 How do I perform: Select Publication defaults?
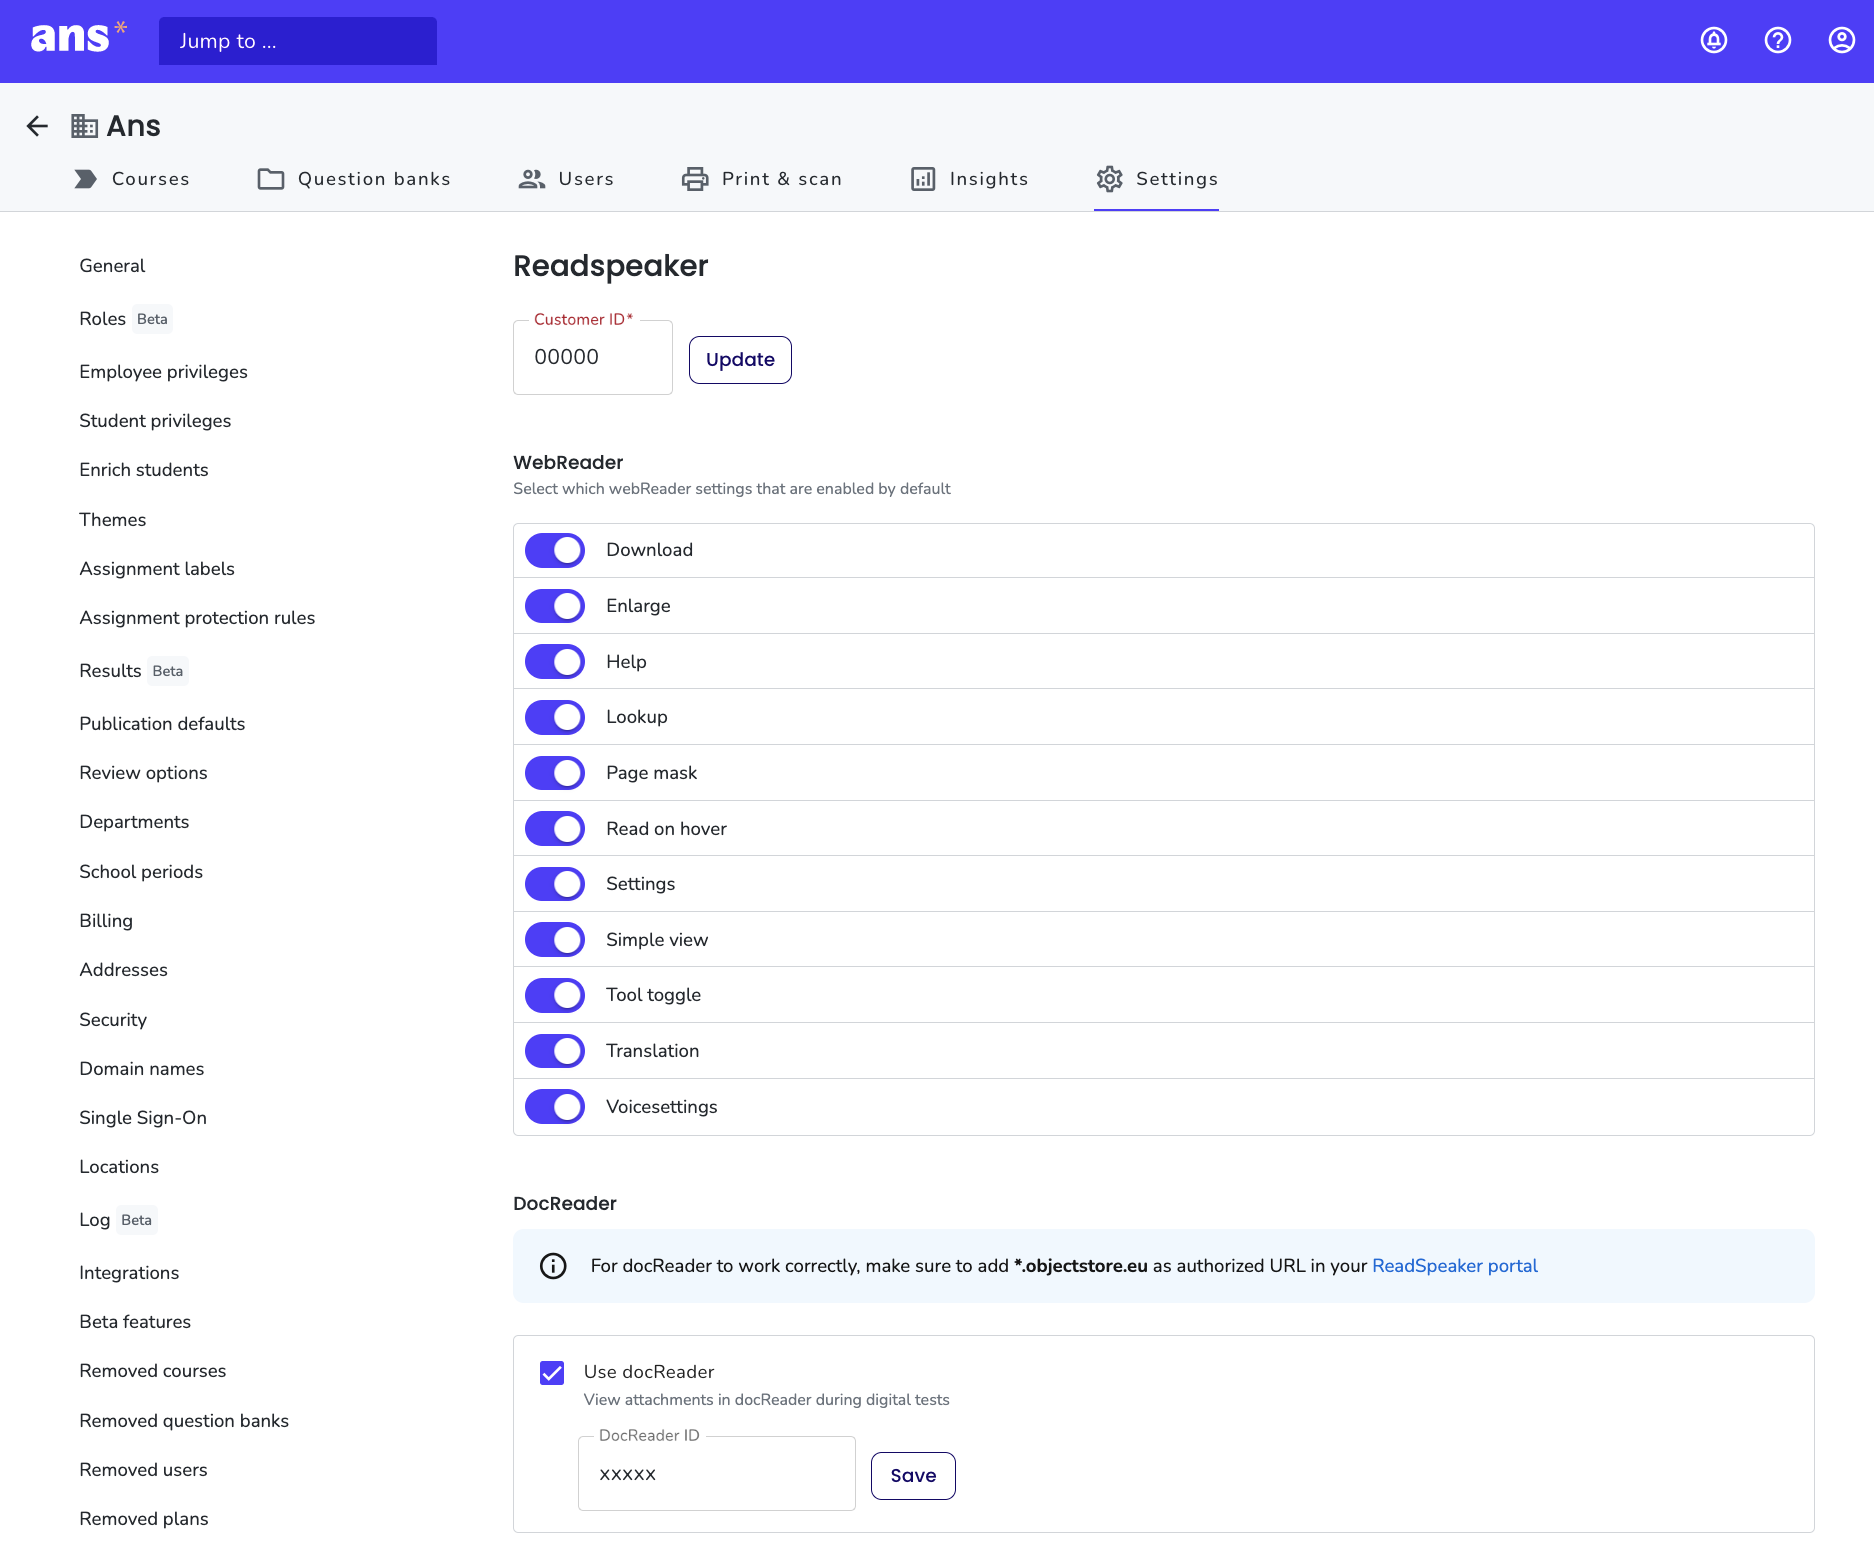point(162,724)
